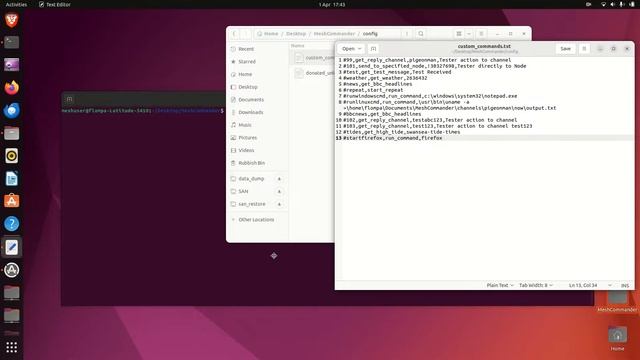Screen dimensions: 640x360
Task: Open view options dropdown in Files
Action: coord(469,33)
